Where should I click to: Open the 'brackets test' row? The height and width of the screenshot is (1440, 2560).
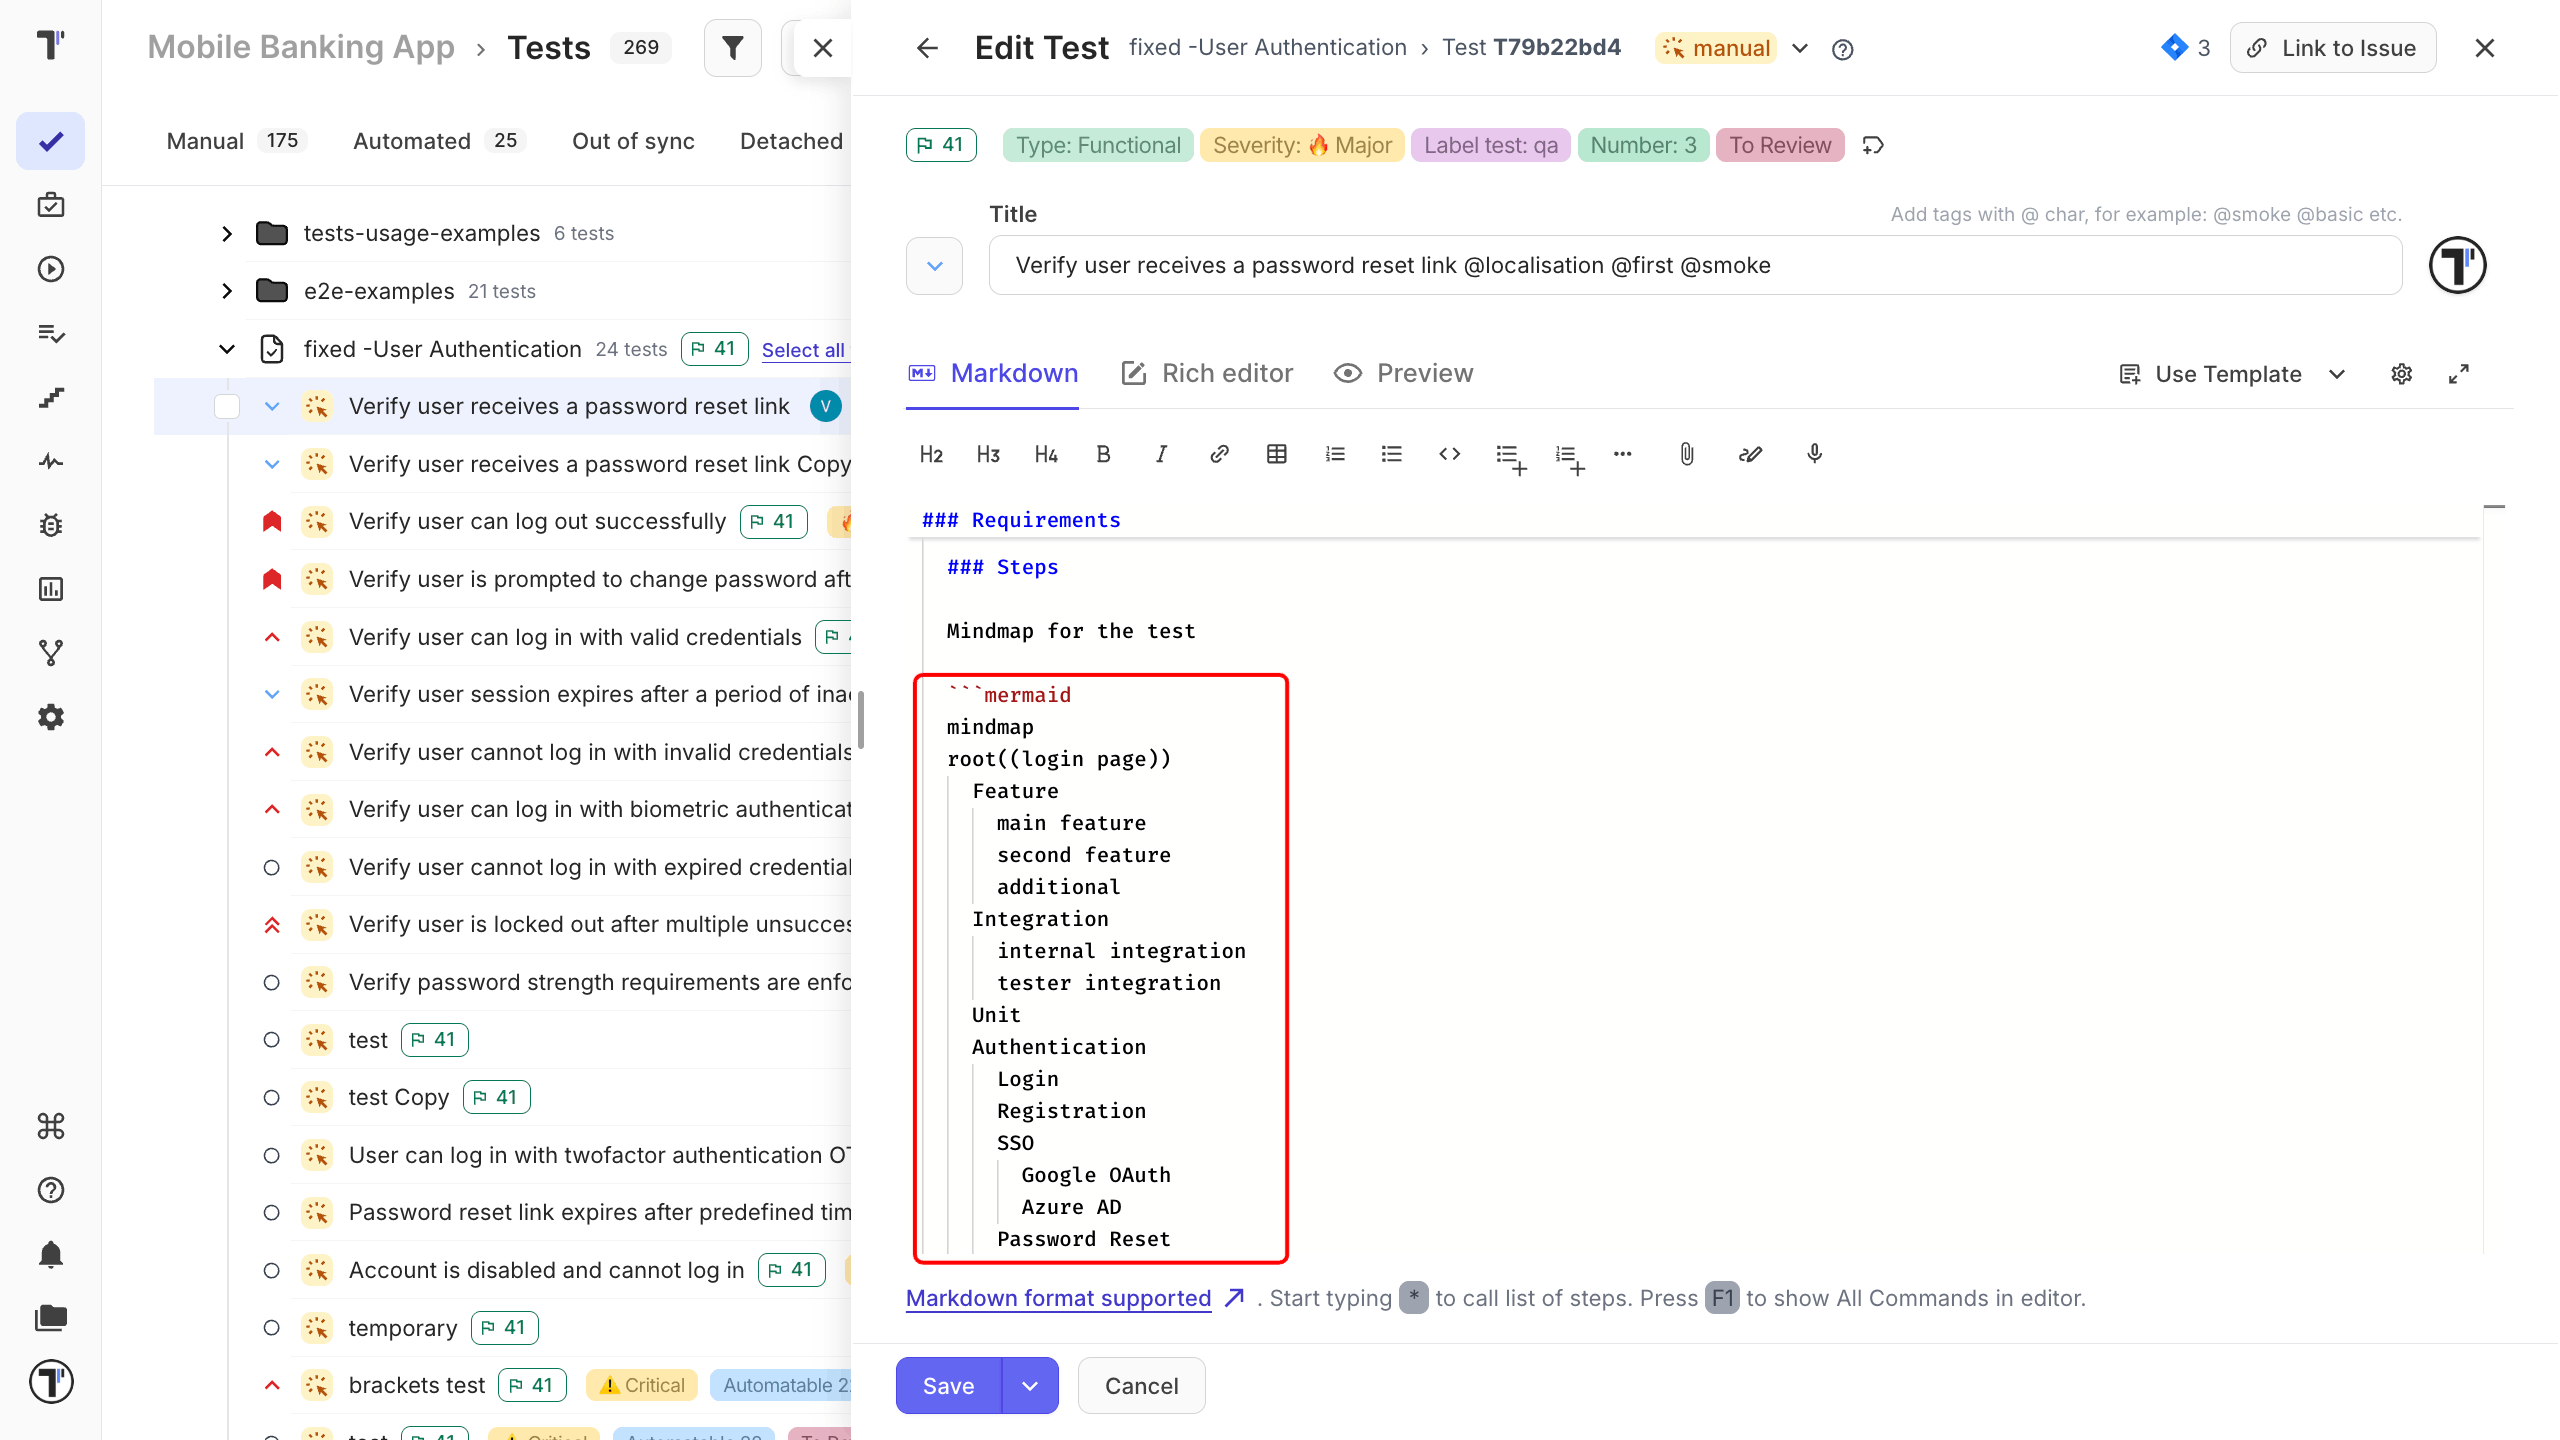coord(416,1386)
